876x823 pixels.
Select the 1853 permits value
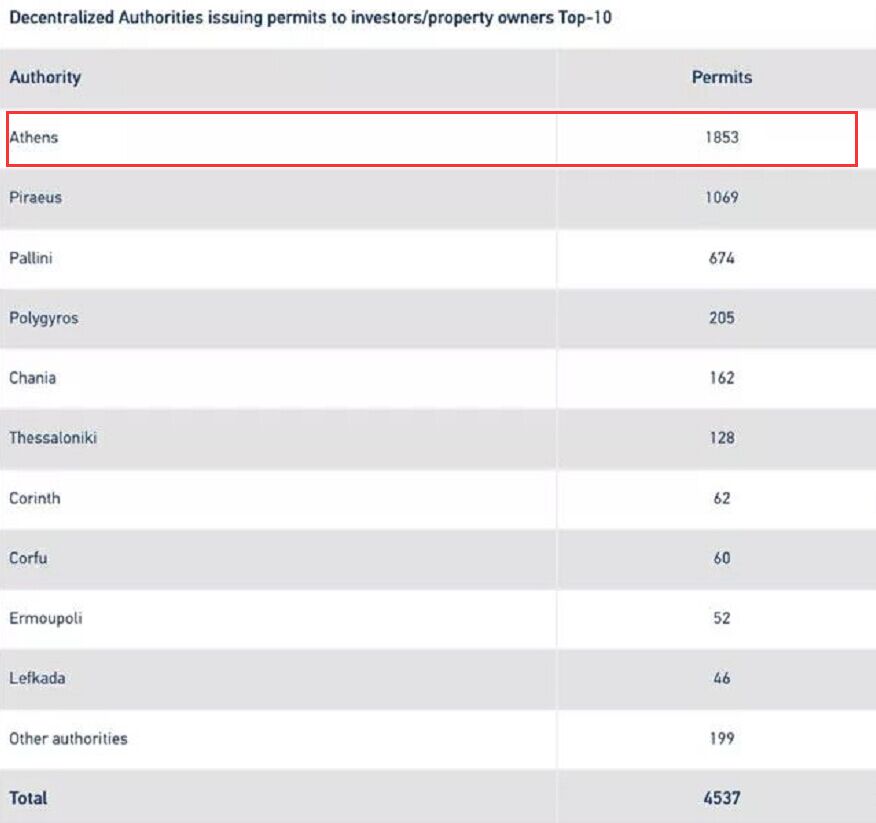[721, 138]
